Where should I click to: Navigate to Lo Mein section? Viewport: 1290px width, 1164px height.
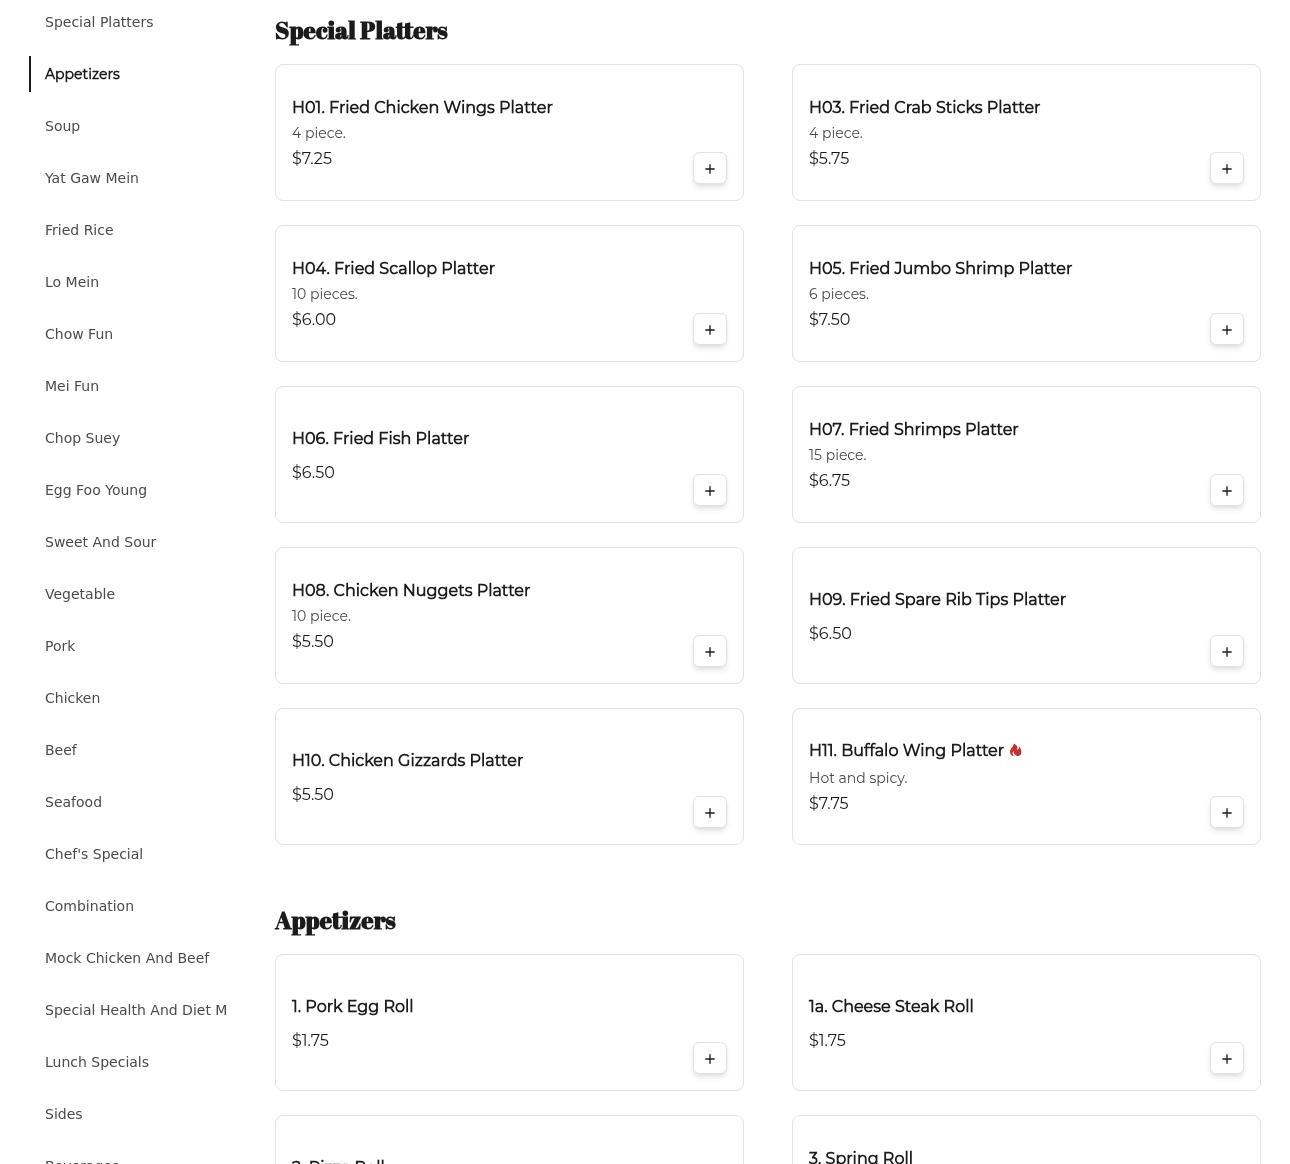(x=72, y=282)
